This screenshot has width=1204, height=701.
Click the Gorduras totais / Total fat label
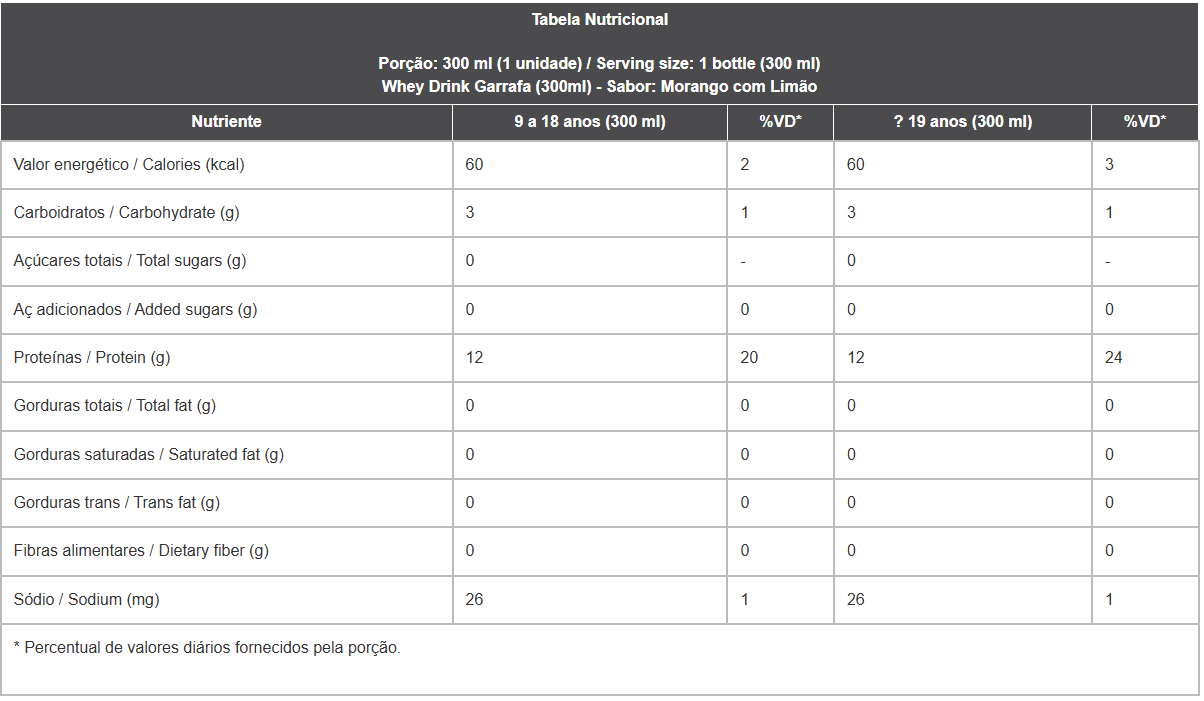[115, 405]
